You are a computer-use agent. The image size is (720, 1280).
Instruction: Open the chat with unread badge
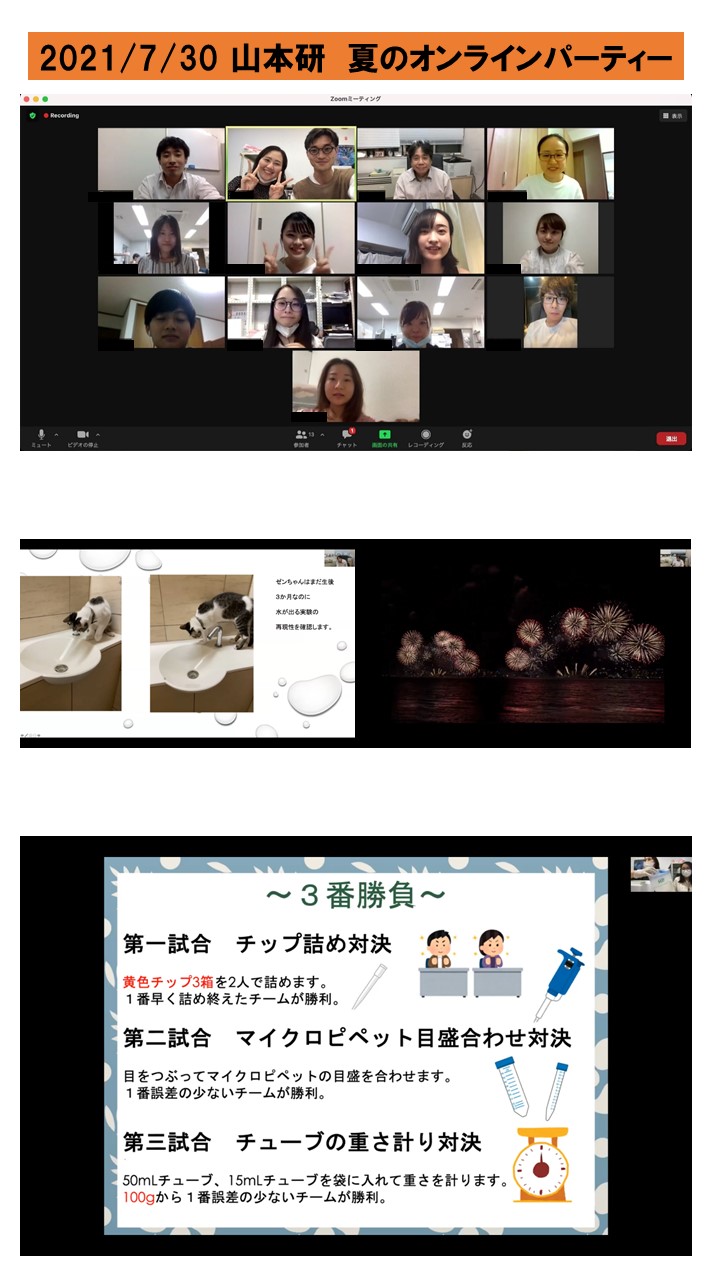tap(346, 436)
